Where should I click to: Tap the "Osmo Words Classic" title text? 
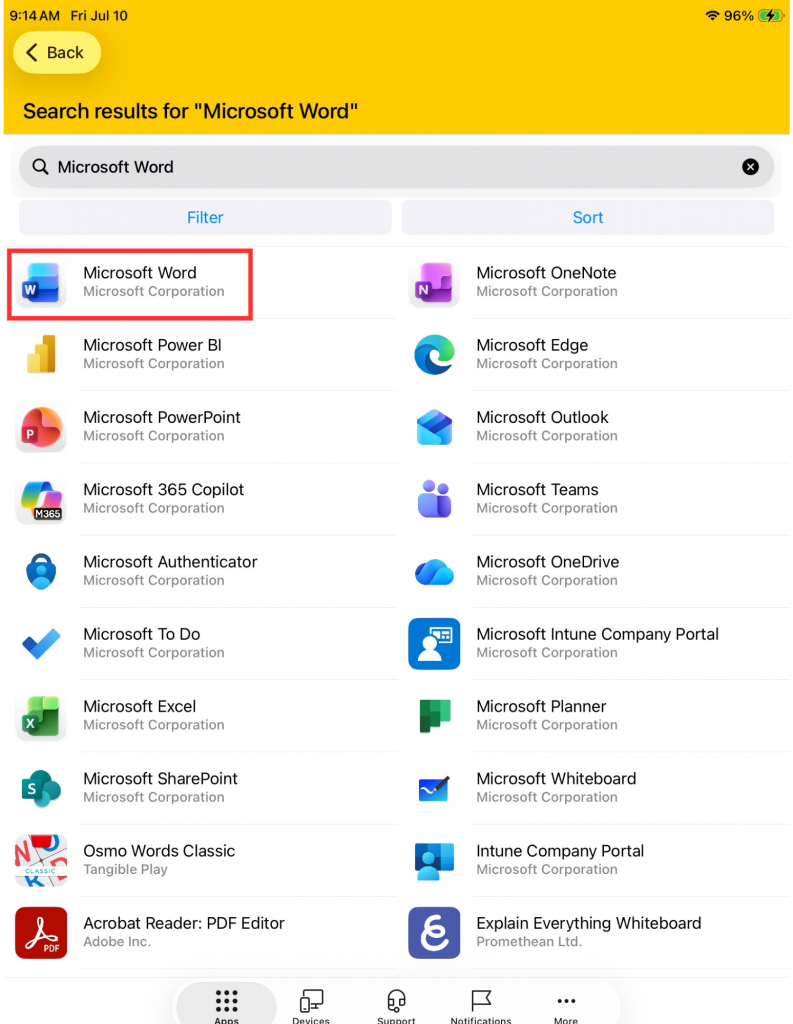click(x=159, y=851)
